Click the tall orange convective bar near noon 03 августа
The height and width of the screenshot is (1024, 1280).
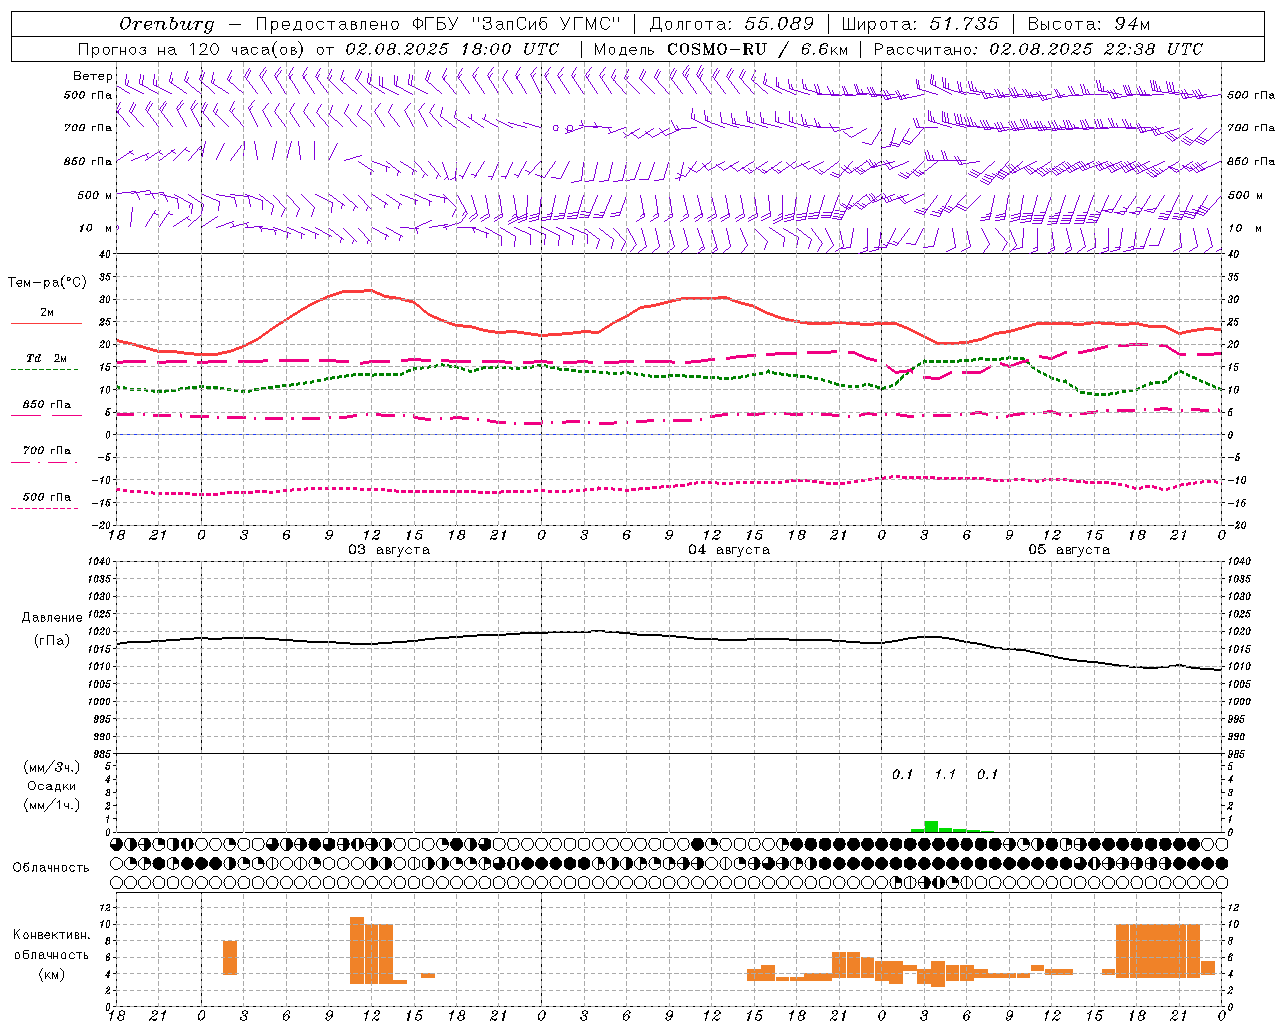(x=357, y=950)
